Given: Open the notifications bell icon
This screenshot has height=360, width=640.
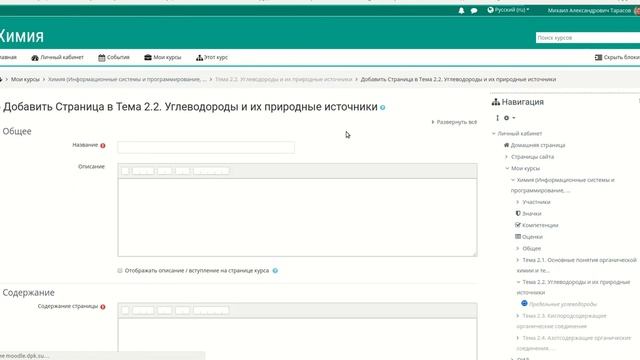Looking at the screenshot, I should point(461,11).
